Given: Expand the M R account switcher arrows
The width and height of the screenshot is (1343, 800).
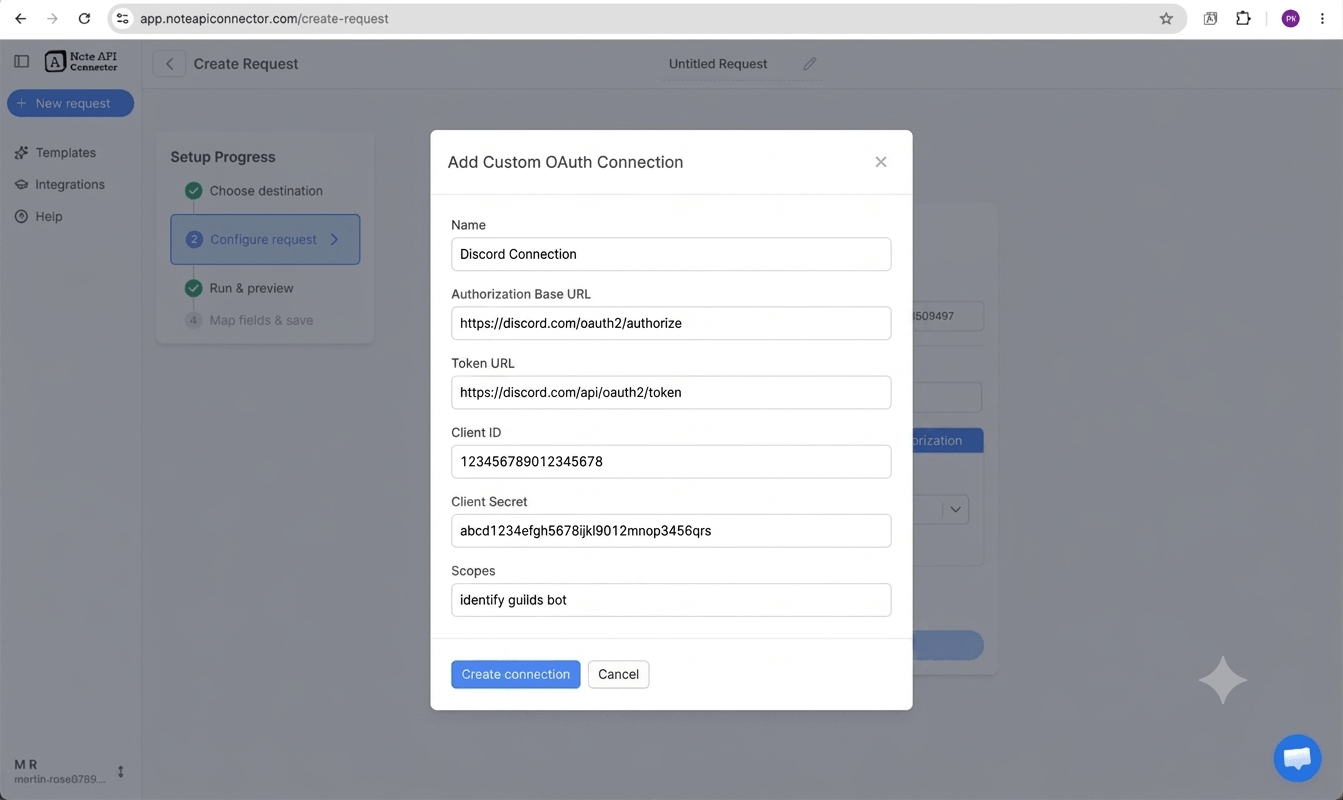Looking at the screenshot, I should (121, 771).
